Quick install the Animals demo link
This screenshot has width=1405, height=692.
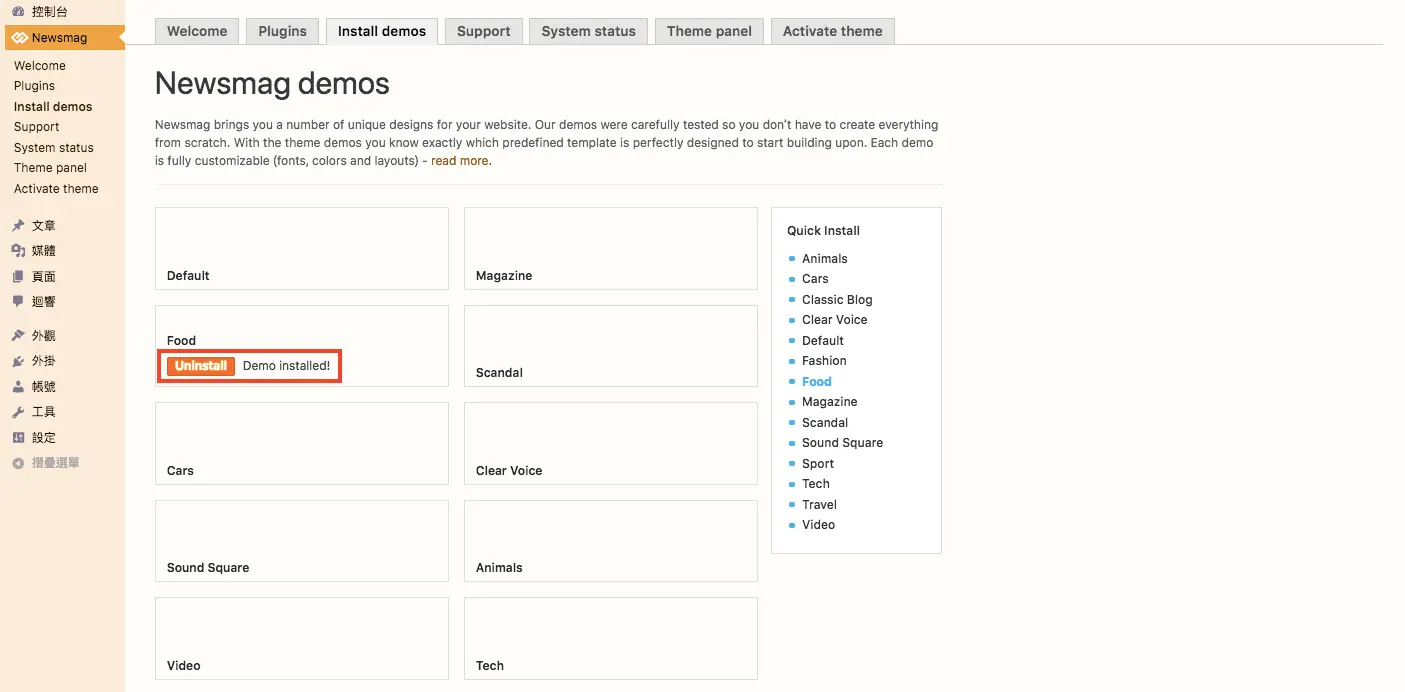point(825,259)
